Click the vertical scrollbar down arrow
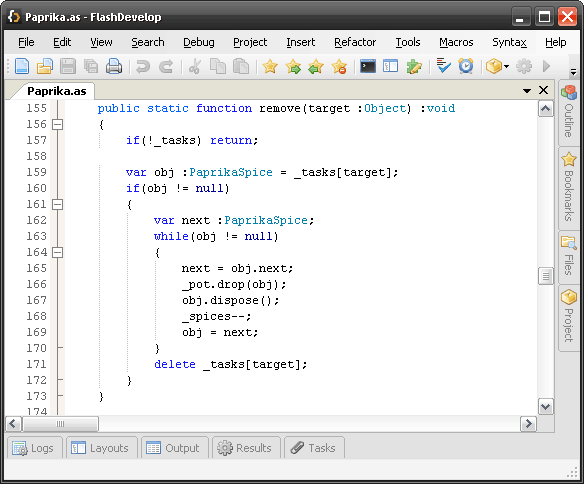The width and height of the screenshot is (584, 484). point(546,406)
